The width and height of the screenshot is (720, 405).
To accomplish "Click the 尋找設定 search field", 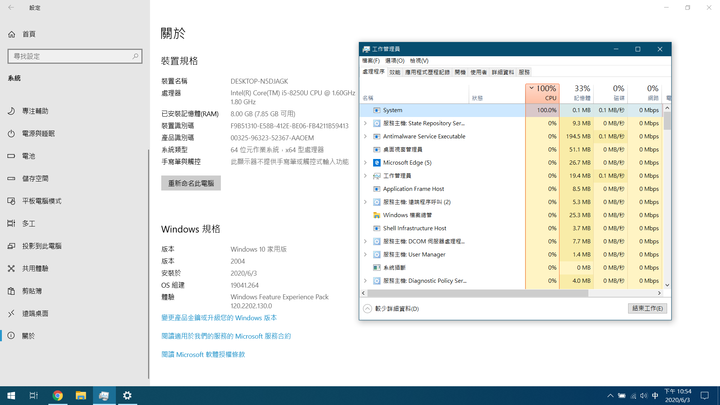I will [75, 56].
